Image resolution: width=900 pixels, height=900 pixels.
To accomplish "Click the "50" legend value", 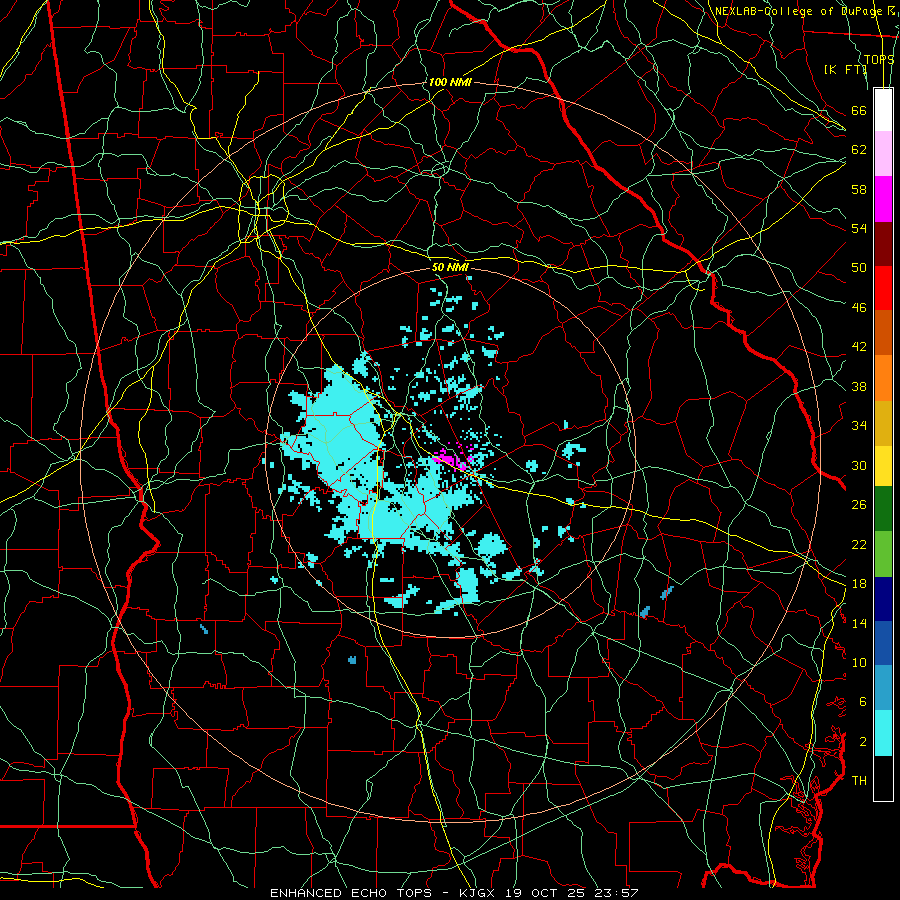I will tap(859, 268).
